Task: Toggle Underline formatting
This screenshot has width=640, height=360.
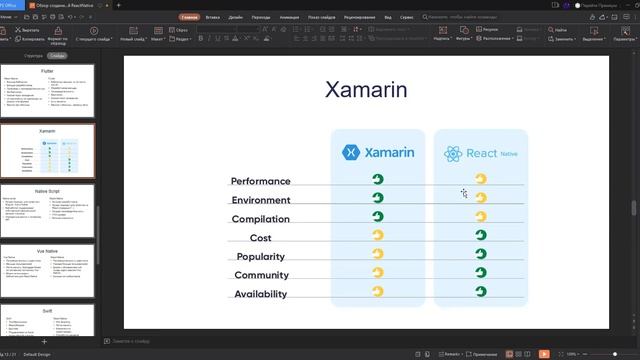Action: coord(218,38)
